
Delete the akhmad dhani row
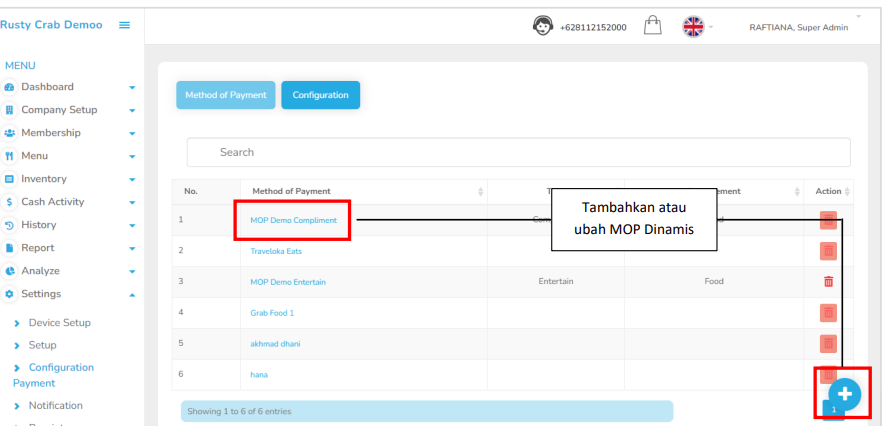point(828,344)
